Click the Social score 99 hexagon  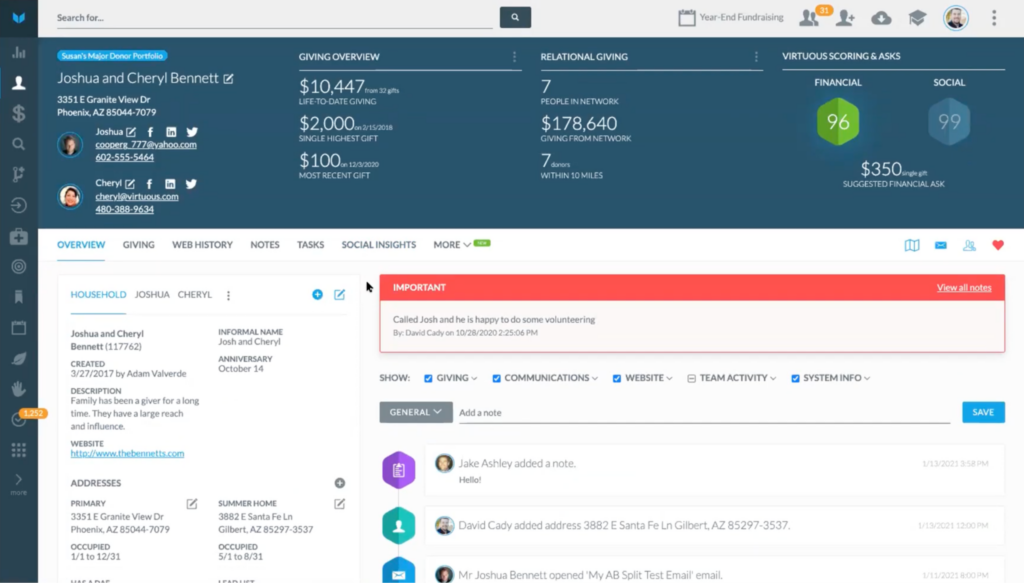(x=949, y=121)
